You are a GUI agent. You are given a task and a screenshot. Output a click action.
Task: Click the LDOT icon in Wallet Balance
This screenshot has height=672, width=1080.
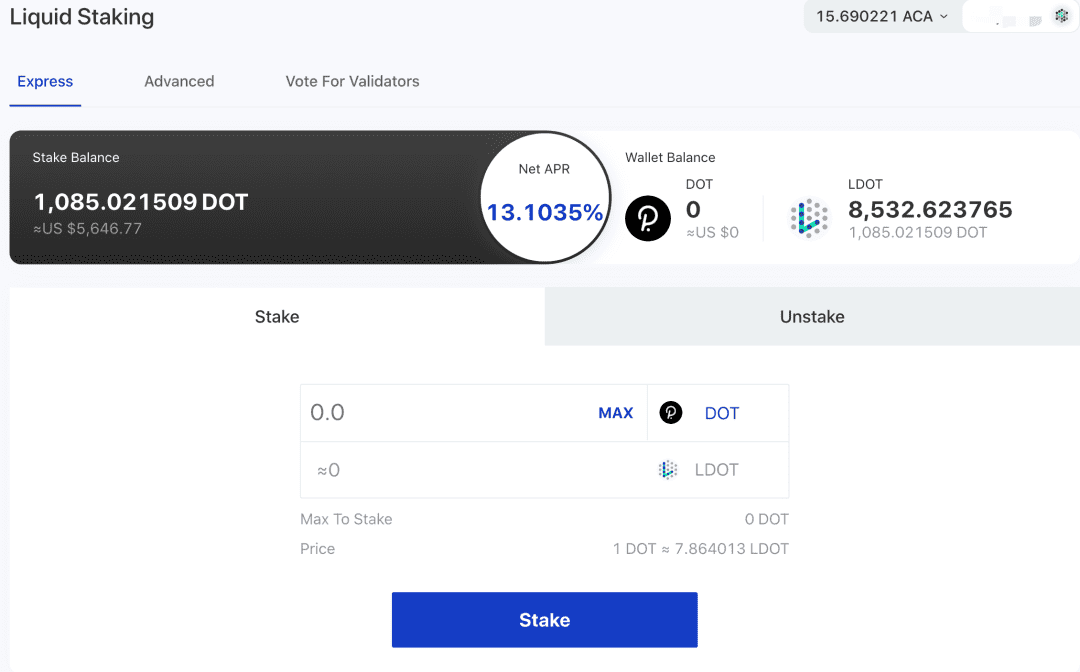(809, 218)
